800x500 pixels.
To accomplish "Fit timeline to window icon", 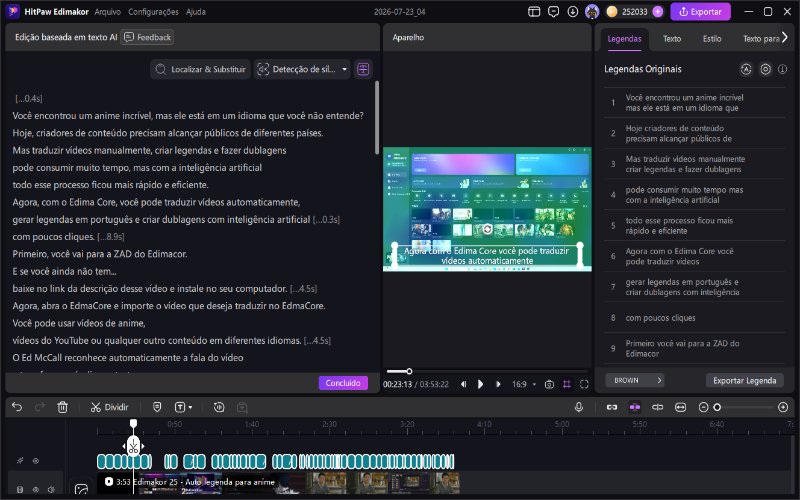I will 681,407.
